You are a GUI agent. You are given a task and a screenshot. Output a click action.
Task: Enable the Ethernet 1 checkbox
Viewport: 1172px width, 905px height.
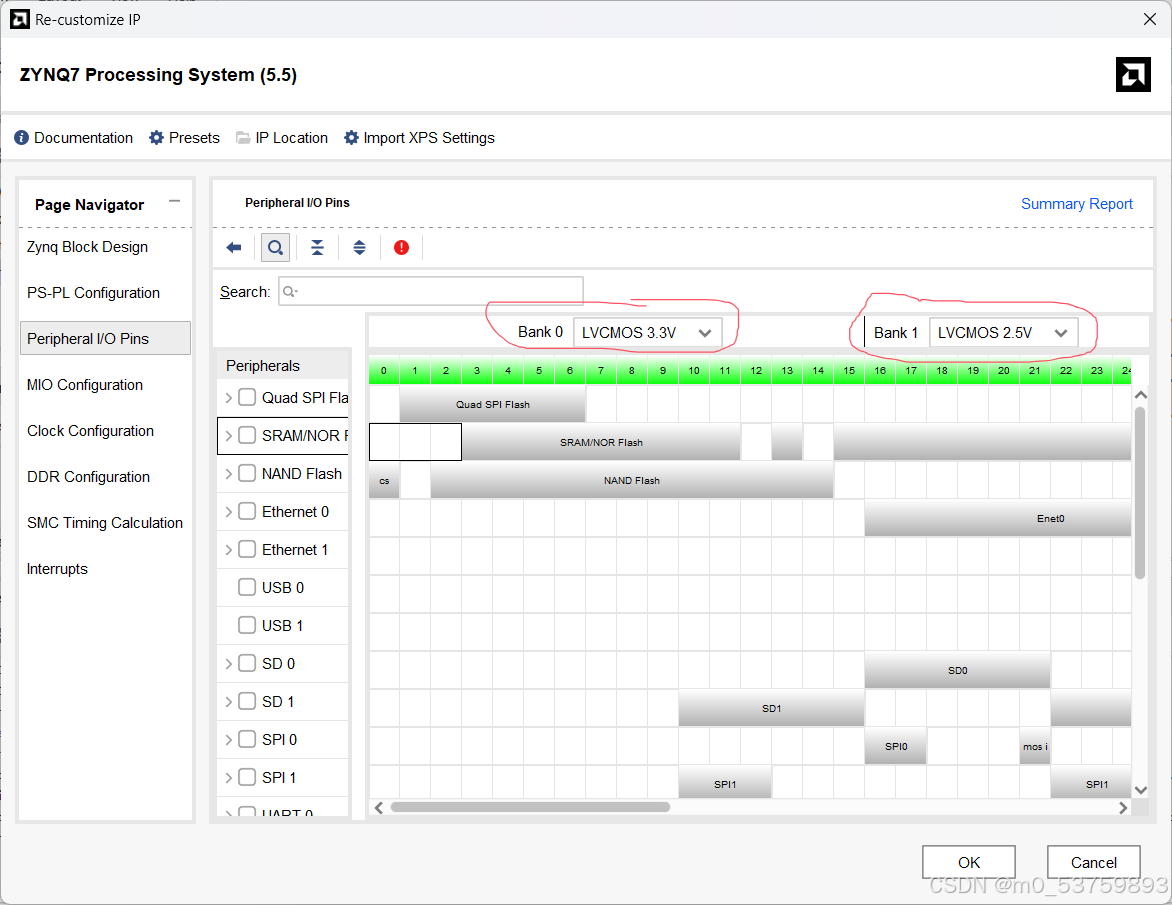pos(247,549)
